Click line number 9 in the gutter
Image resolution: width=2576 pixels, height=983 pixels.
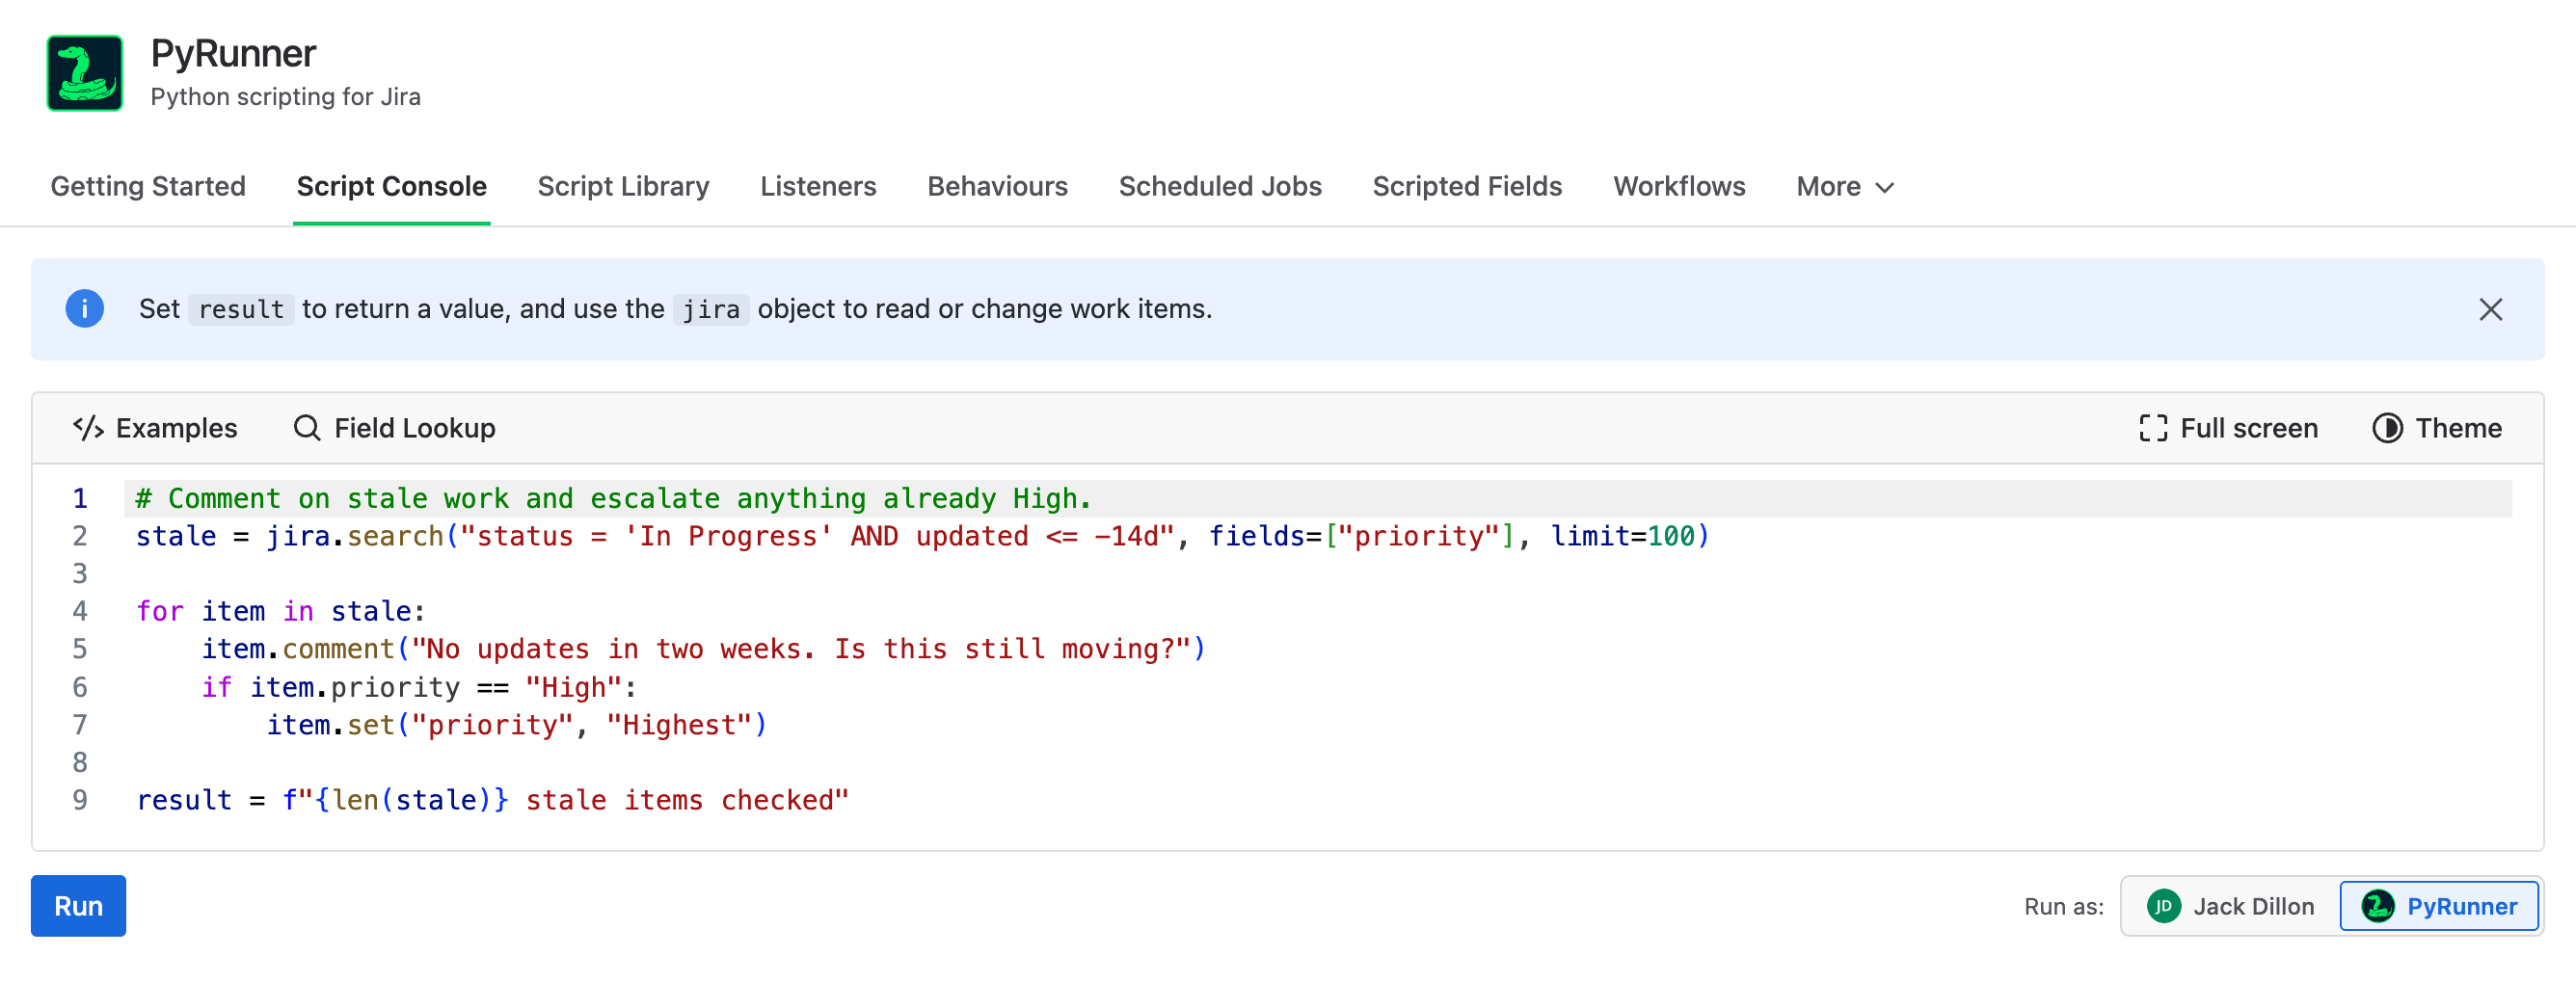tap(80, 800)
